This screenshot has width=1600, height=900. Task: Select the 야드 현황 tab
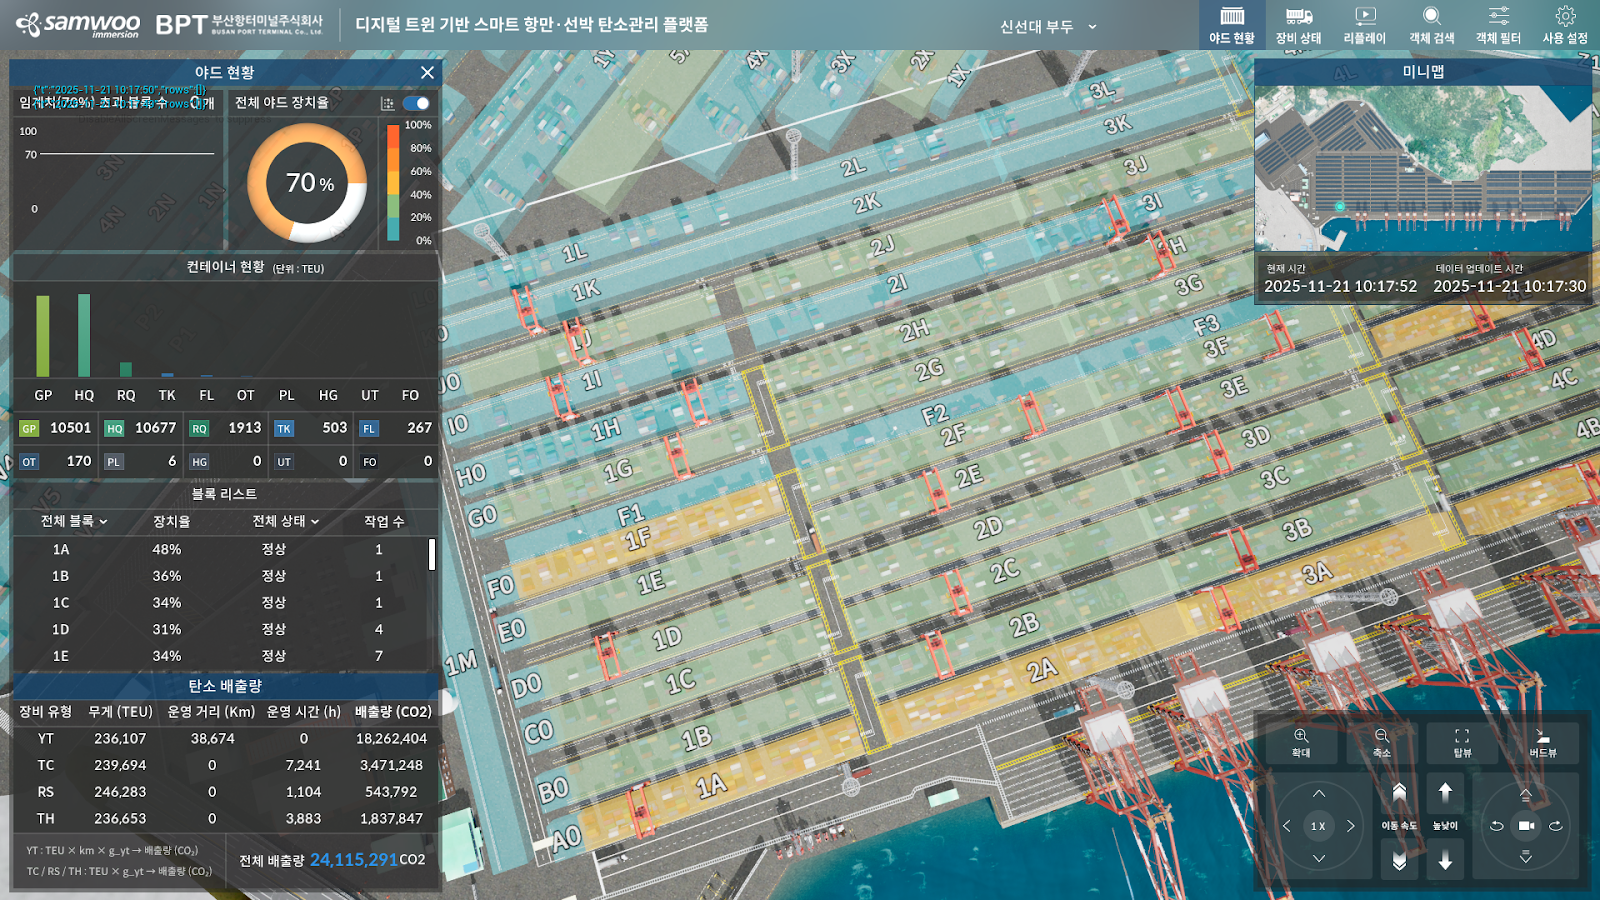tap(1231, 25)
